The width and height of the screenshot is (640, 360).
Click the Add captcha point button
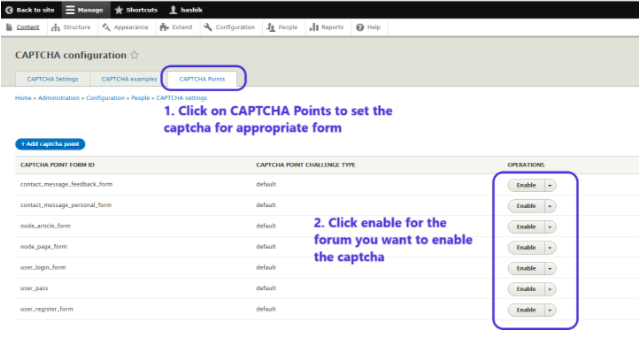point(50,144)
